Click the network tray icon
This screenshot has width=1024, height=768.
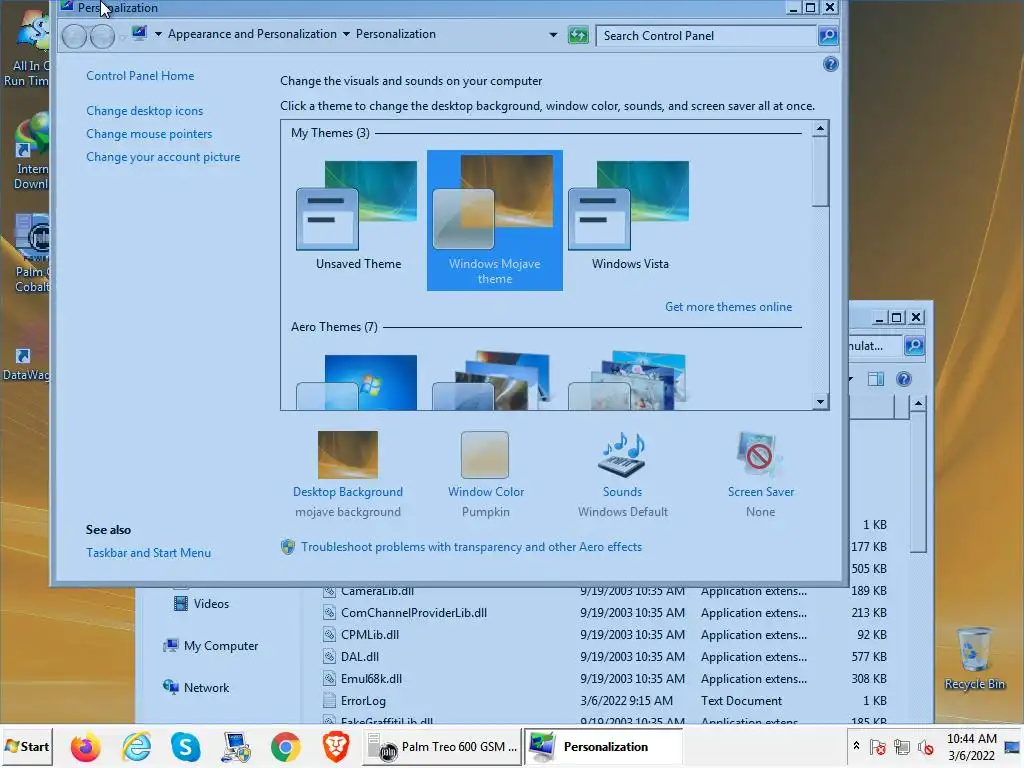902,746
